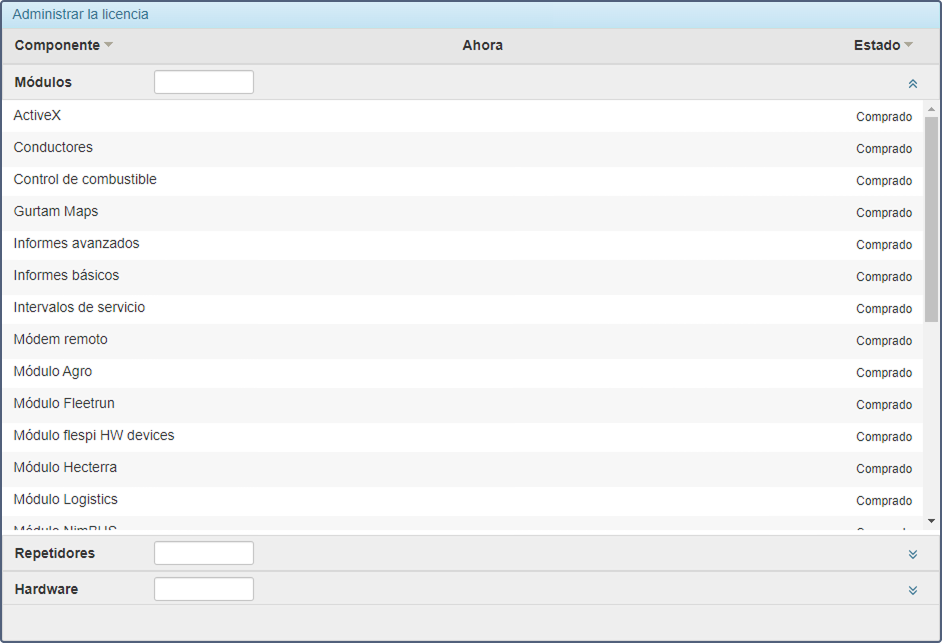Click Comprado status for Conductores

pos(884,149)
